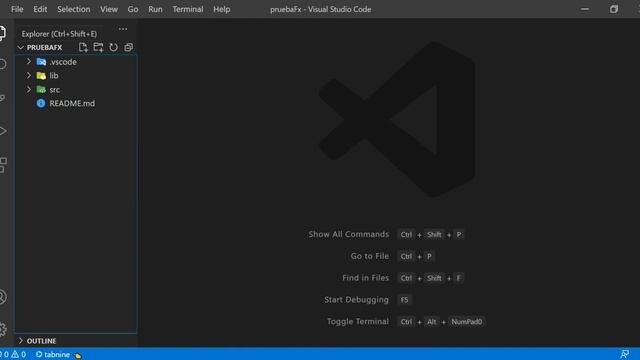The image size is (640, 360).
Task: Open the View menu
Action: click(x=109, y=9)
